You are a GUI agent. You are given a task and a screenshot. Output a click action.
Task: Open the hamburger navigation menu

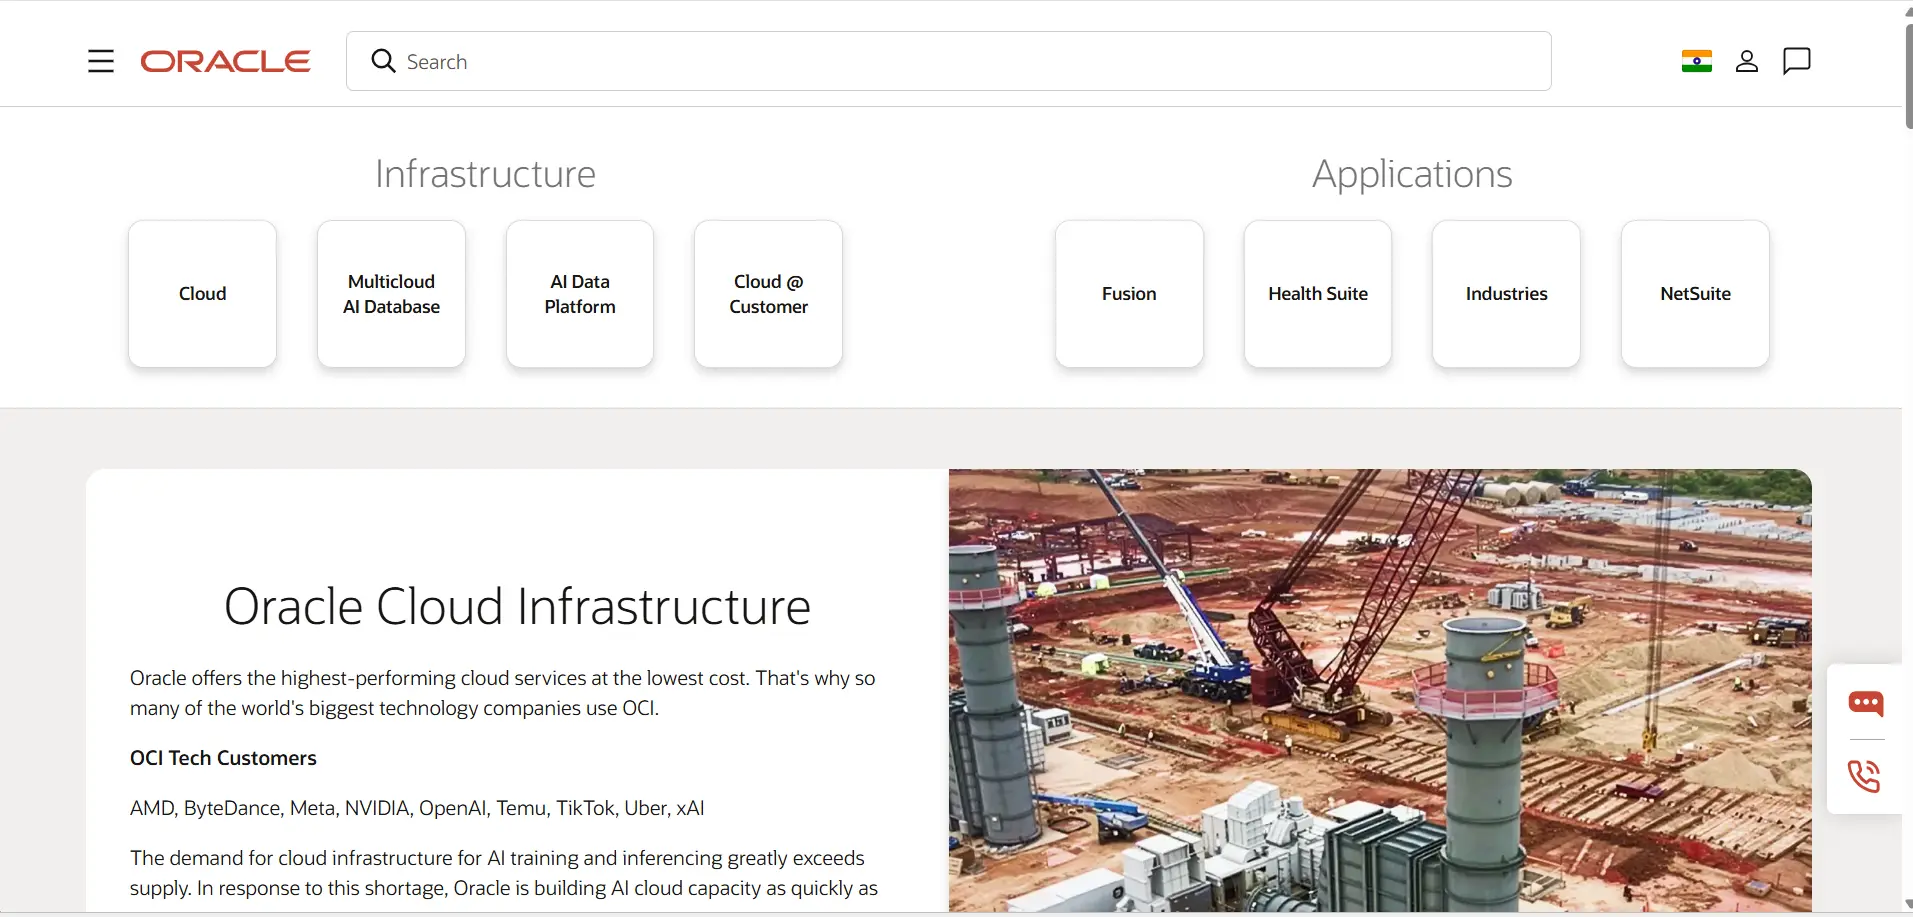[101, 61]
